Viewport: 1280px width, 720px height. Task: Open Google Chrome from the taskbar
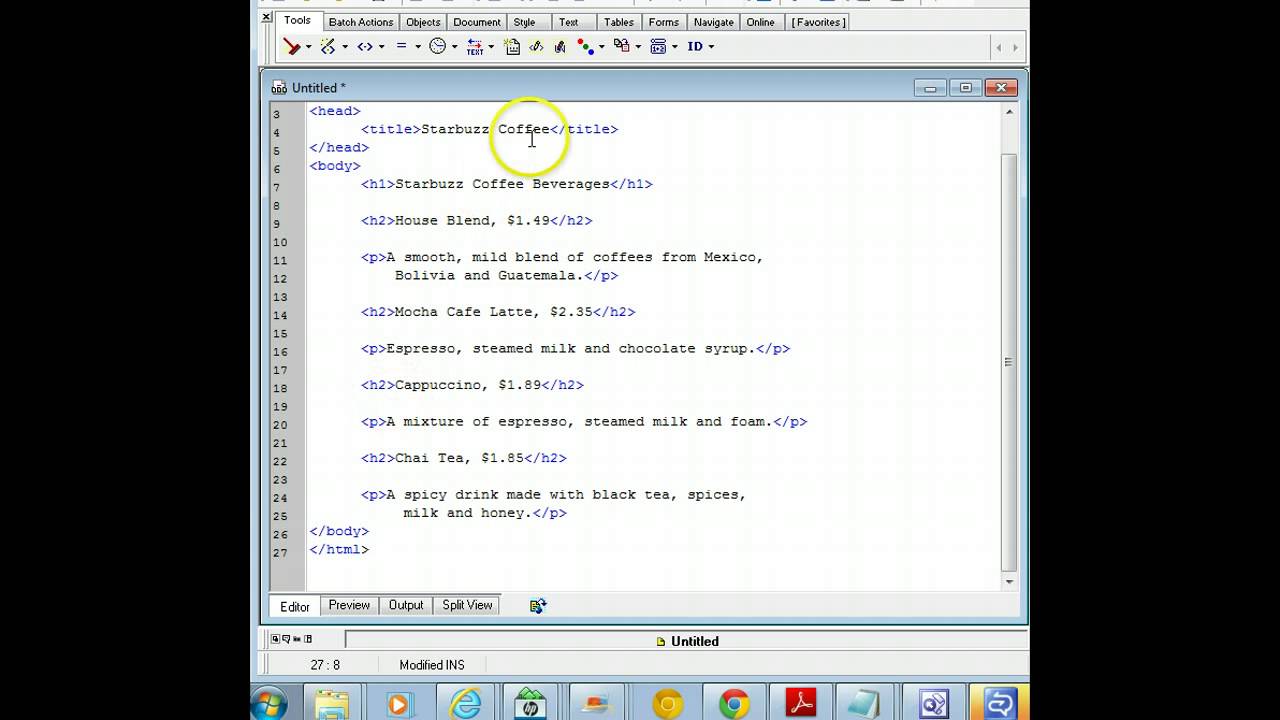733,704
